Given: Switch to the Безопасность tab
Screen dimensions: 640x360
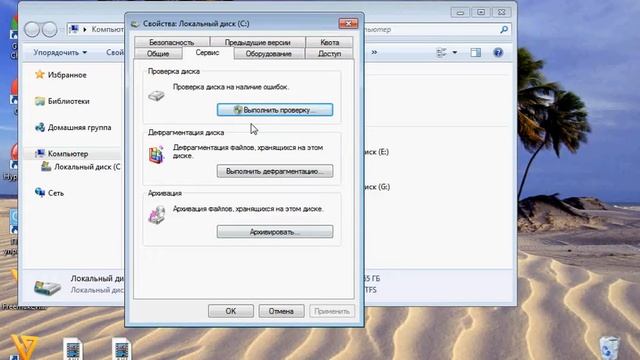Looking at the screenshot, I should (171, 42).
